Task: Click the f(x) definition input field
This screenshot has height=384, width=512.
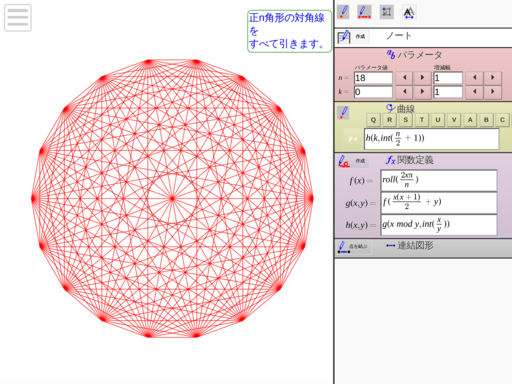Action: [x=439, y=180]
